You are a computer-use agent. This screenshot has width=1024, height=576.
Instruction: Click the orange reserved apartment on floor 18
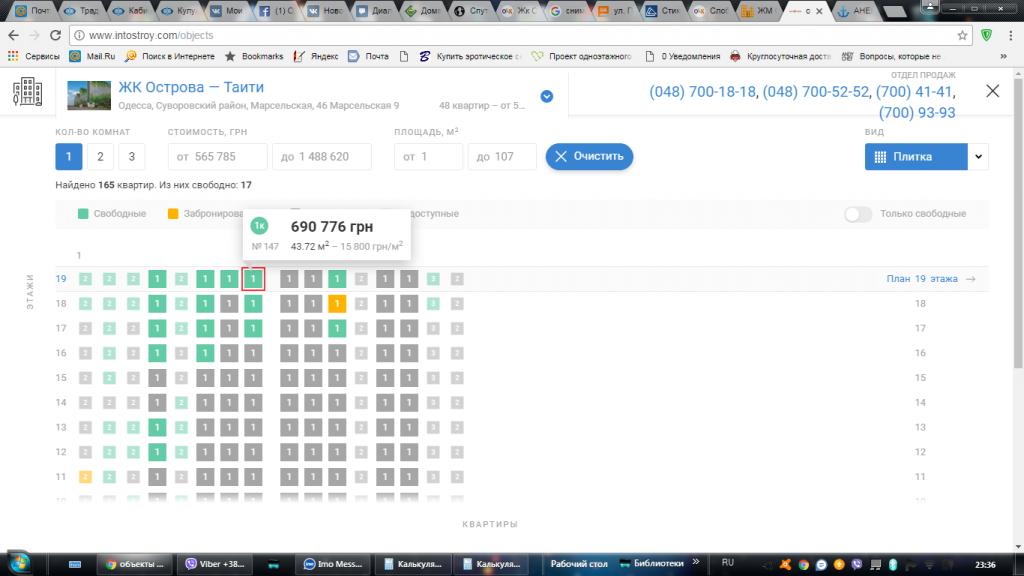(337, 303)
